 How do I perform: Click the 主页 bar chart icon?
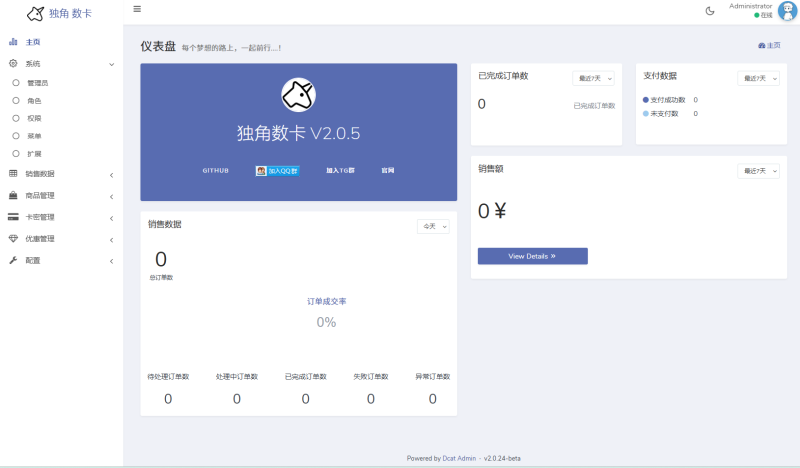pos(13,42)
